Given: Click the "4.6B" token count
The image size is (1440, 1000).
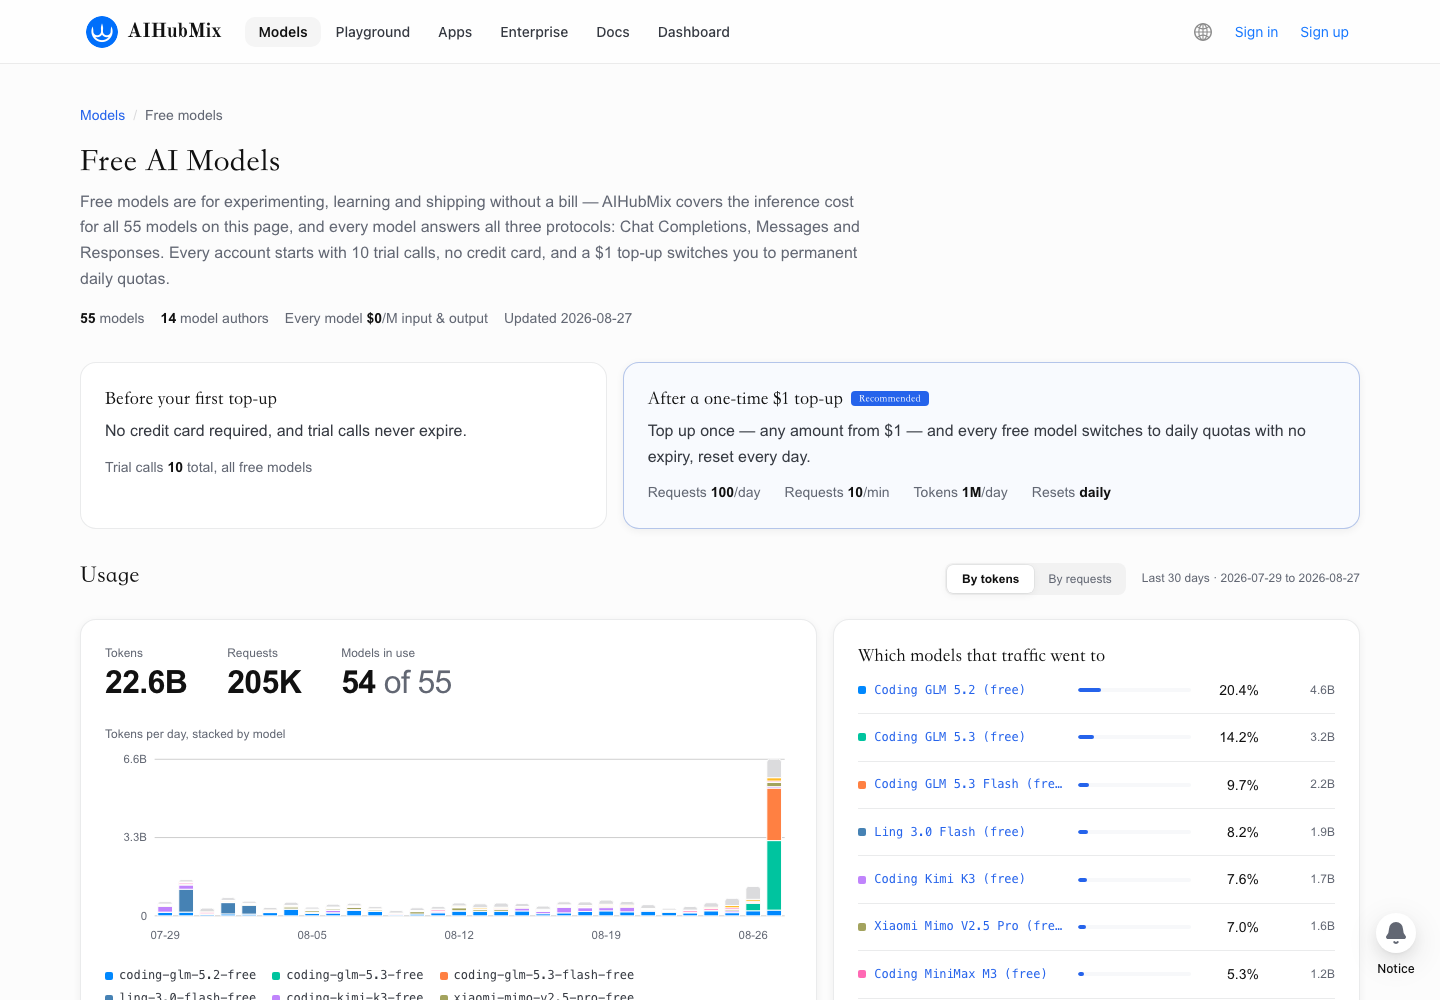Looking at the screenshot, I should tap(1322, 690).
